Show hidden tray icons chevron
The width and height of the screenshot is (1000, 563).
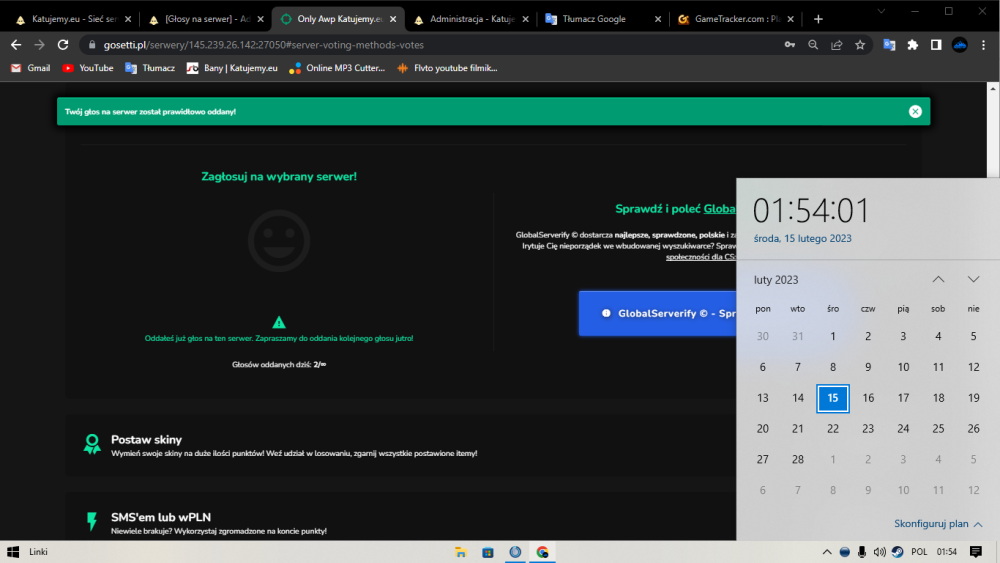coord(827,552)
